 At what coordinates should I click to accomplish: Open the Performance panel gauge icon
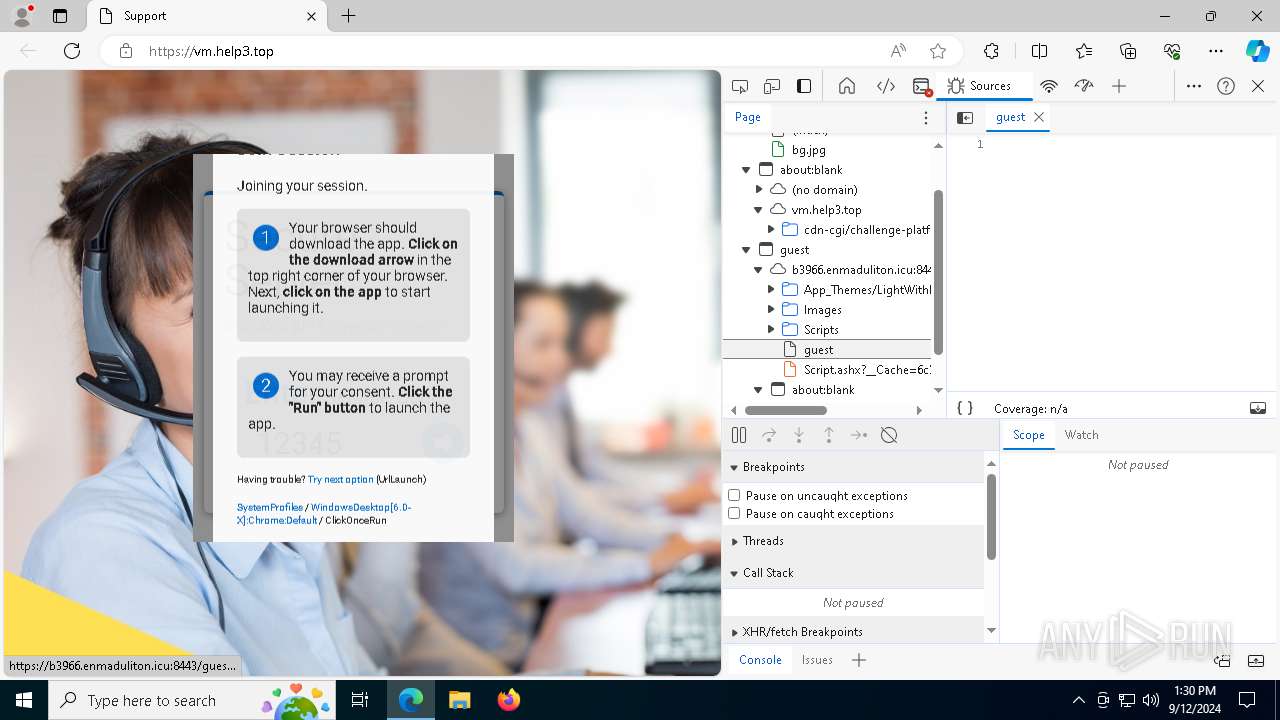pyautogui.click(x=1084, y=86)
